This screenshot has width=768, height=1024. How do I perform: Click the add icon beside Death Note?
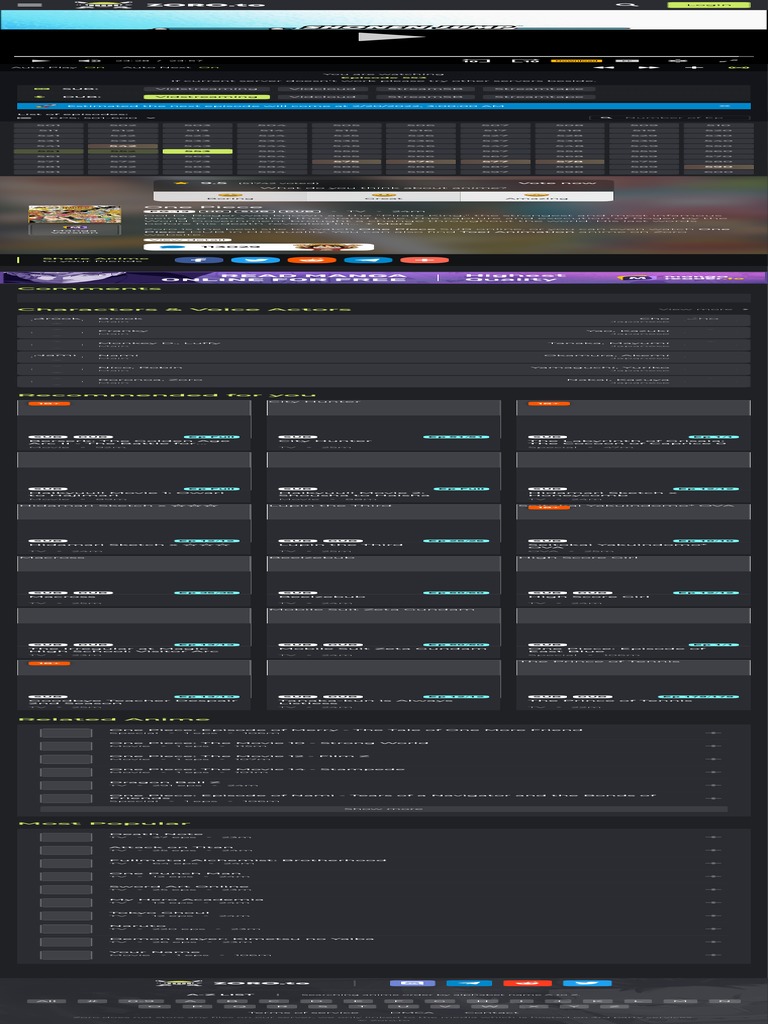point(712,837)
